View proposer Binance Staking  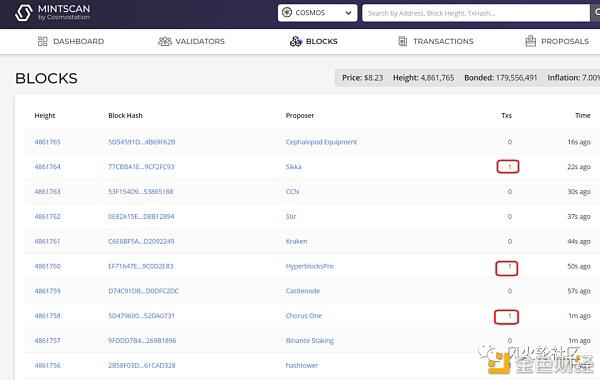pos(310,341)
